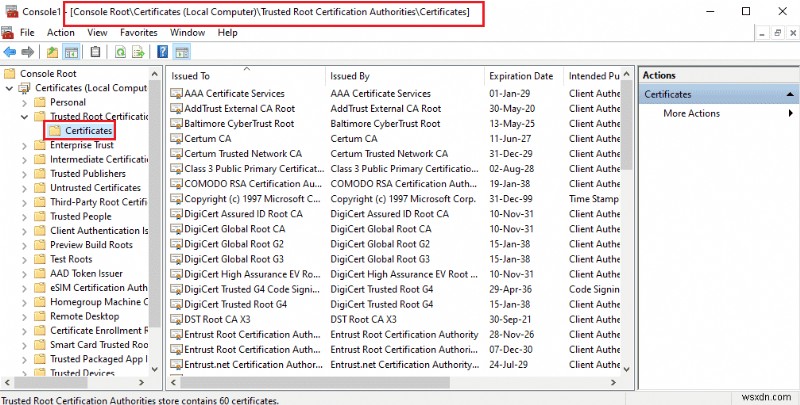Viewport: 800px width, 405px height.
Task: Sort by the Issued By column header
Action: tap(405, 76)
